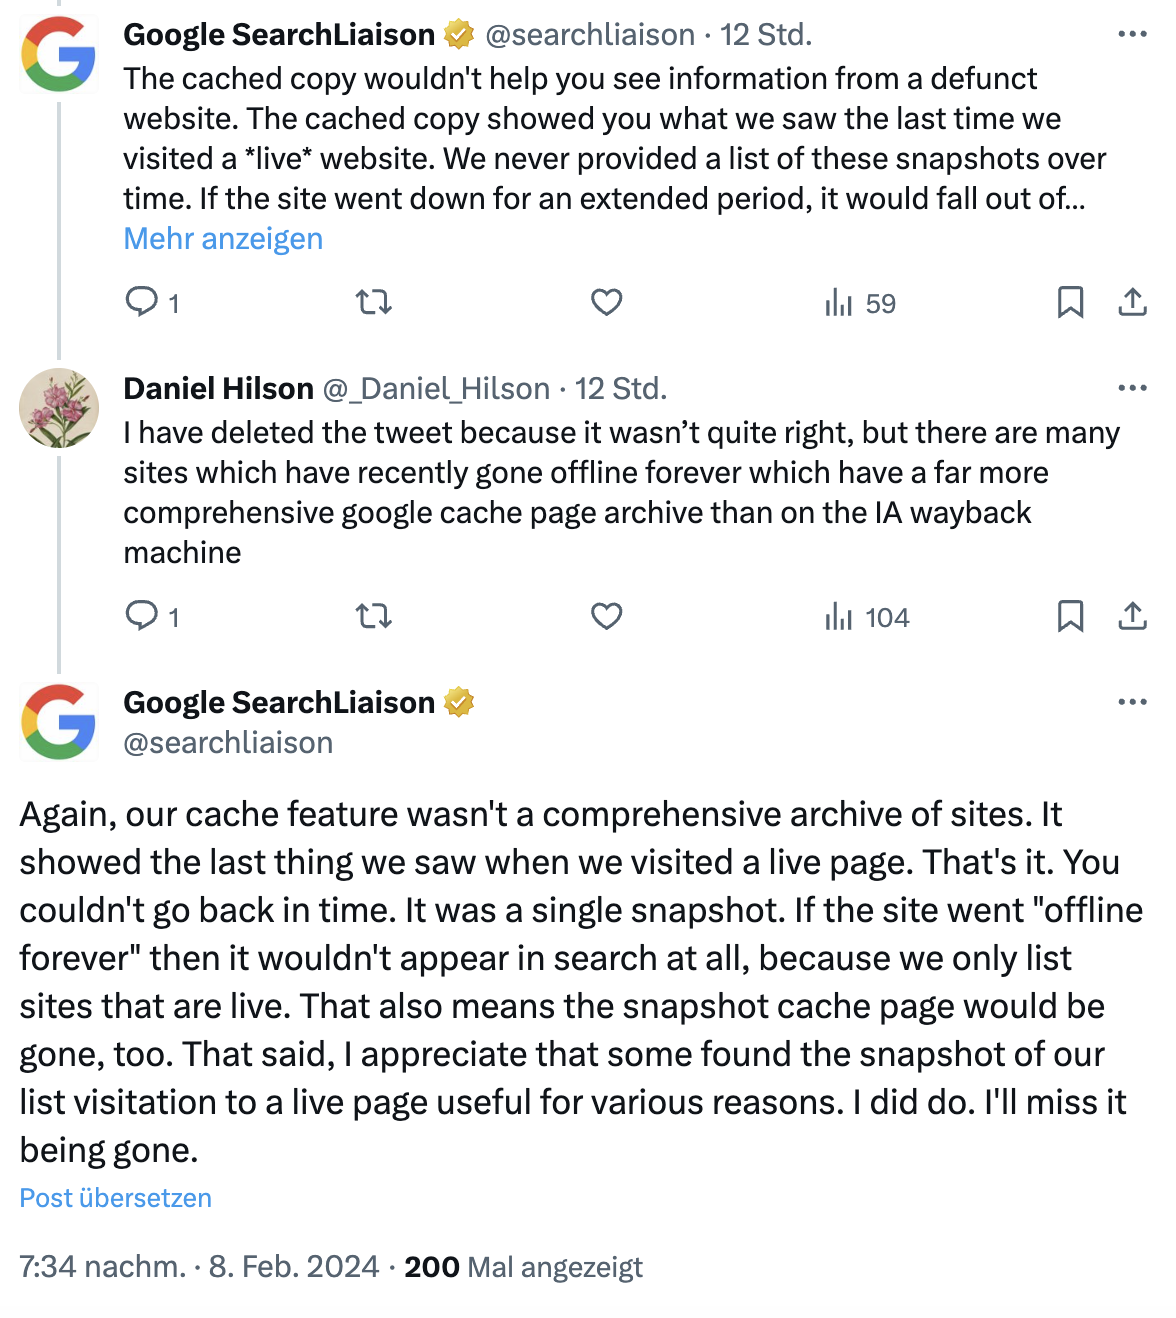This screenshot has width=1176, height=1318.
Task: Open the reply icon on Google SearchLiaison's tweet
Action: (141, 301)
